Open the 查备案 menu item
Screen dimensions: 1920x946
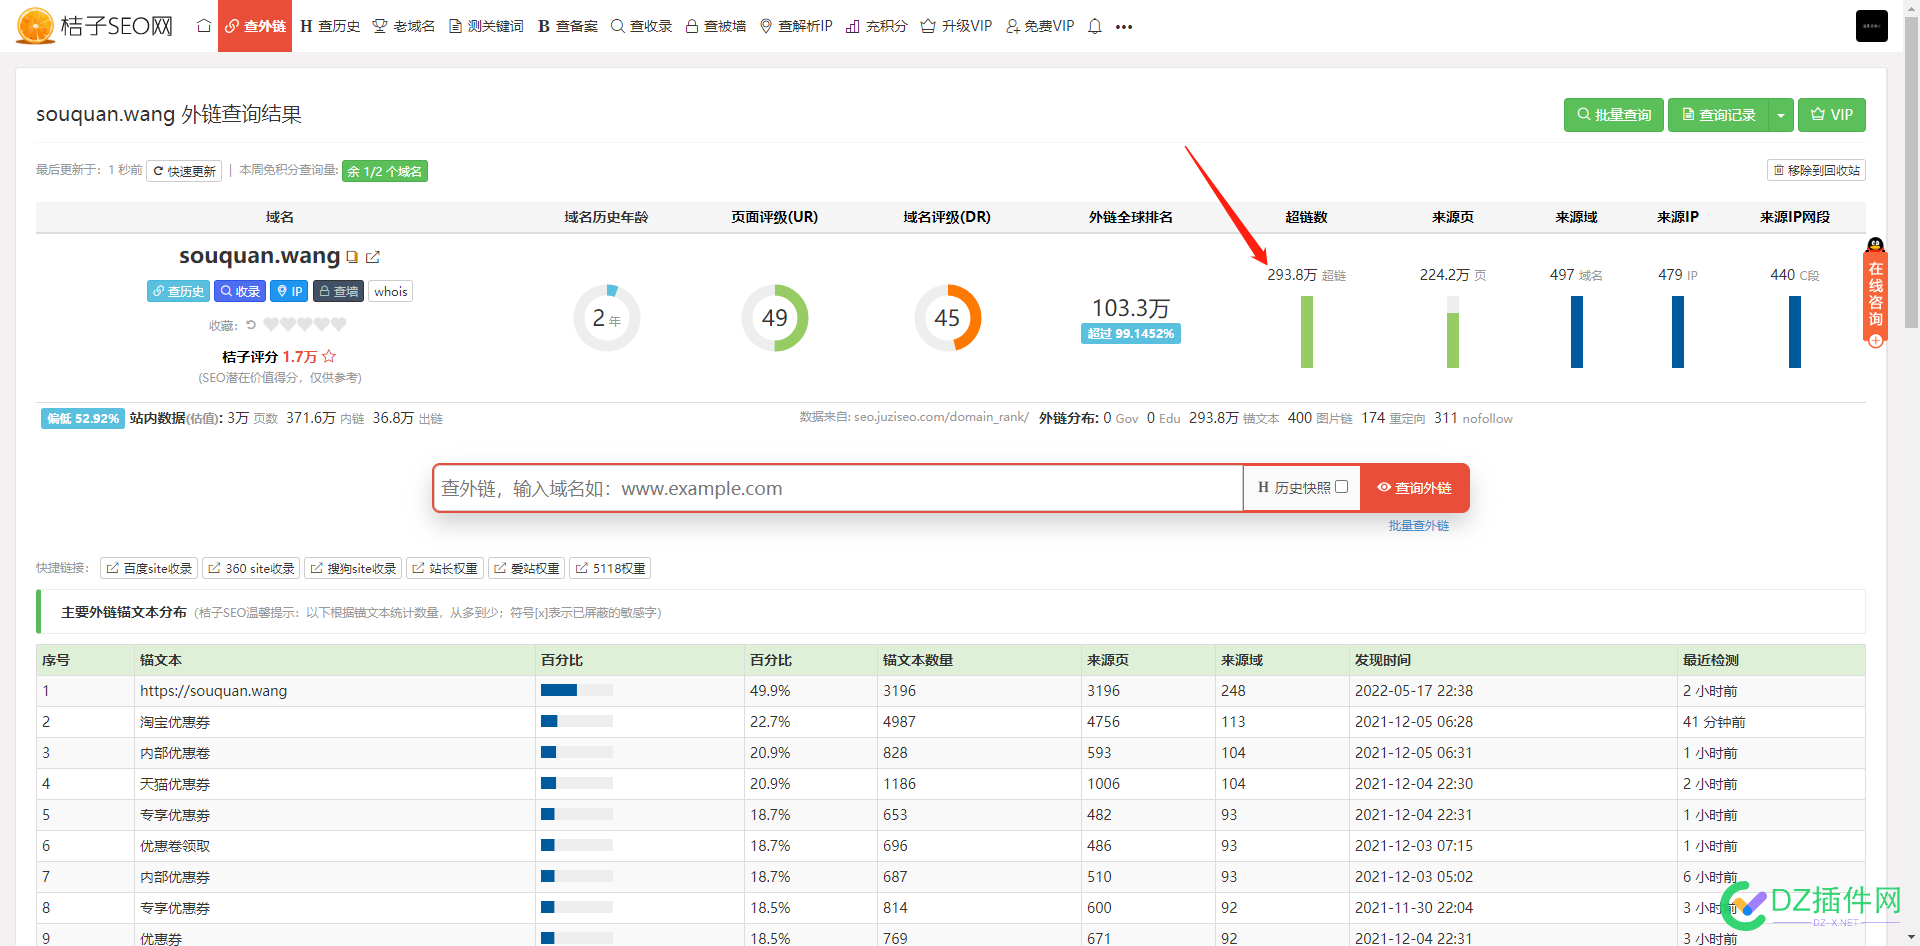(x=568, y=26)
